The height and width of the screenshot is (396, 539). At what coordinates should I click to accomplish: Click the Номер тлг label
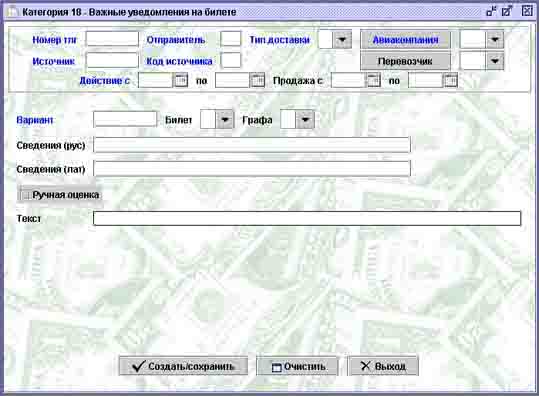click(54, 40)
